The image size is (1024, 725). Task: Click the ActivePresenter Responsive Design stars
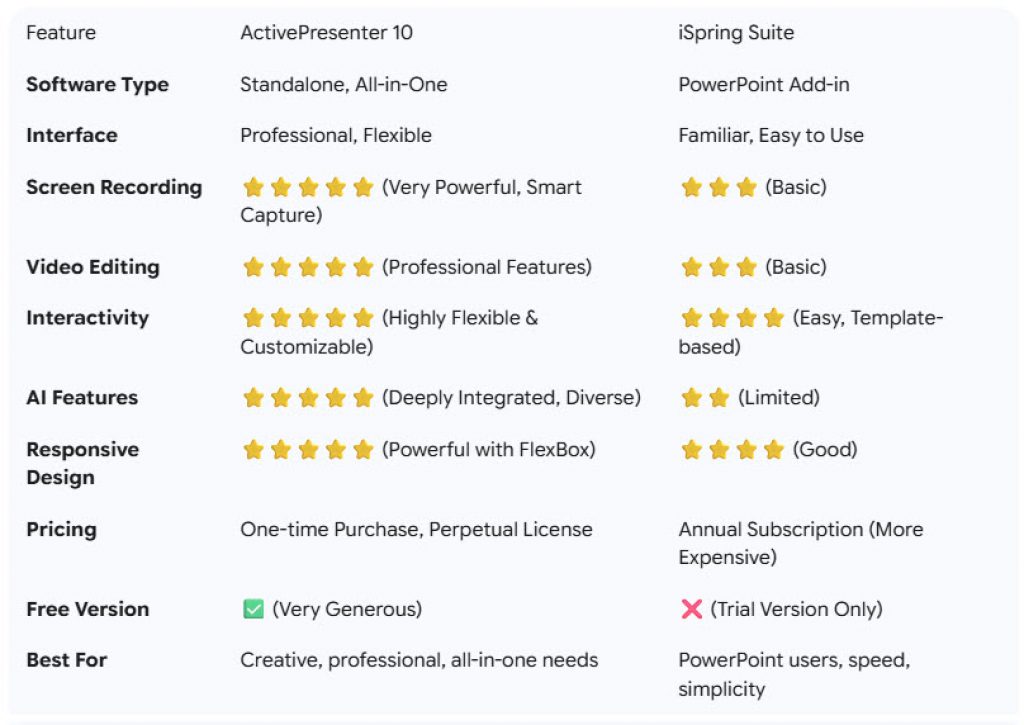tap(308, 450)
